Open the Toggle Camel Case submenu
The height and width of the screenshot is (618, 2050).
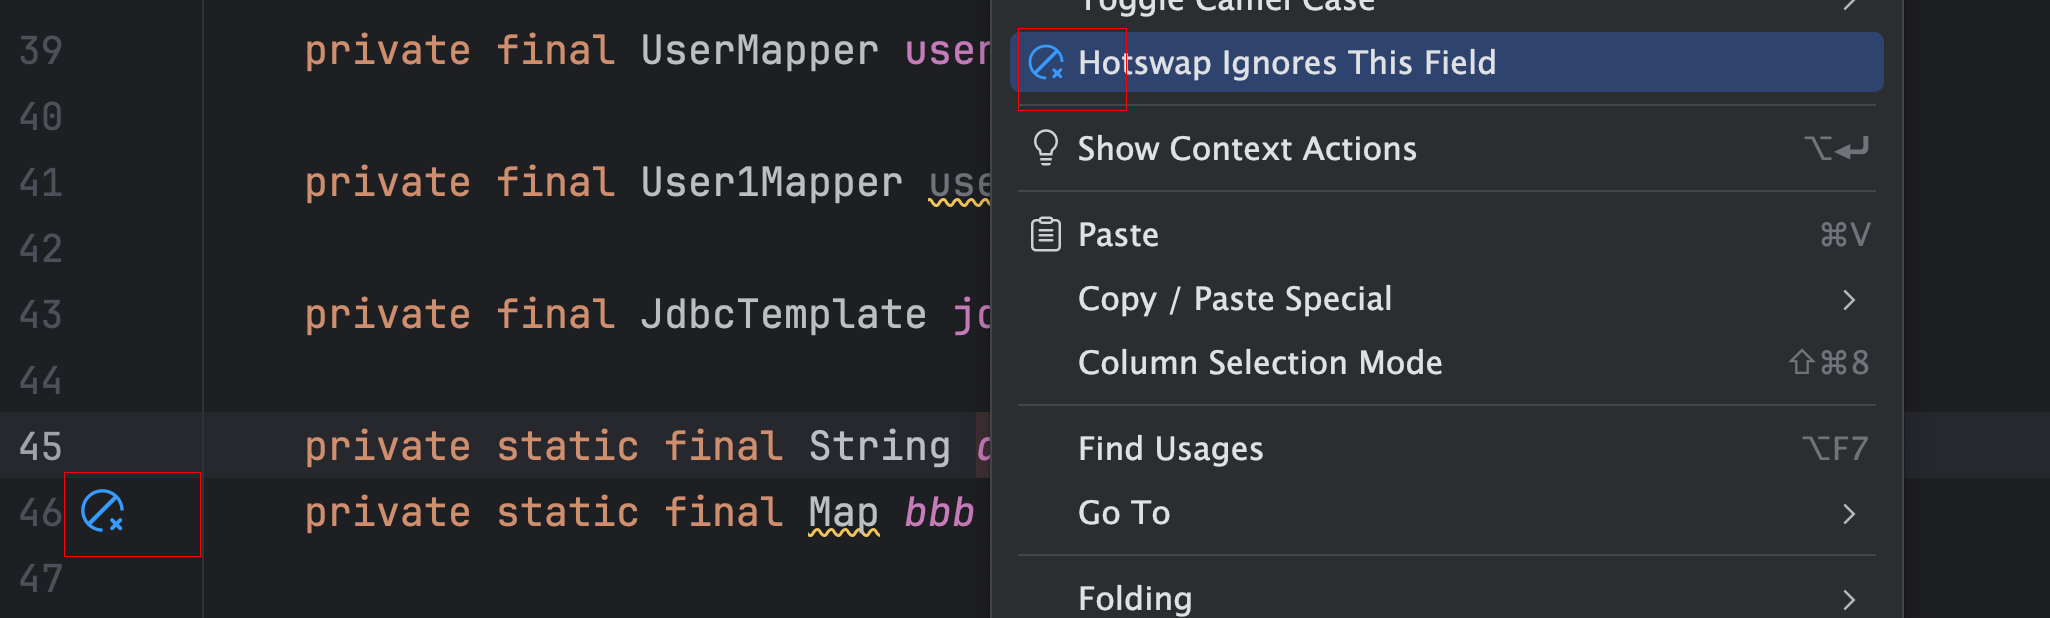[1848, 5]
